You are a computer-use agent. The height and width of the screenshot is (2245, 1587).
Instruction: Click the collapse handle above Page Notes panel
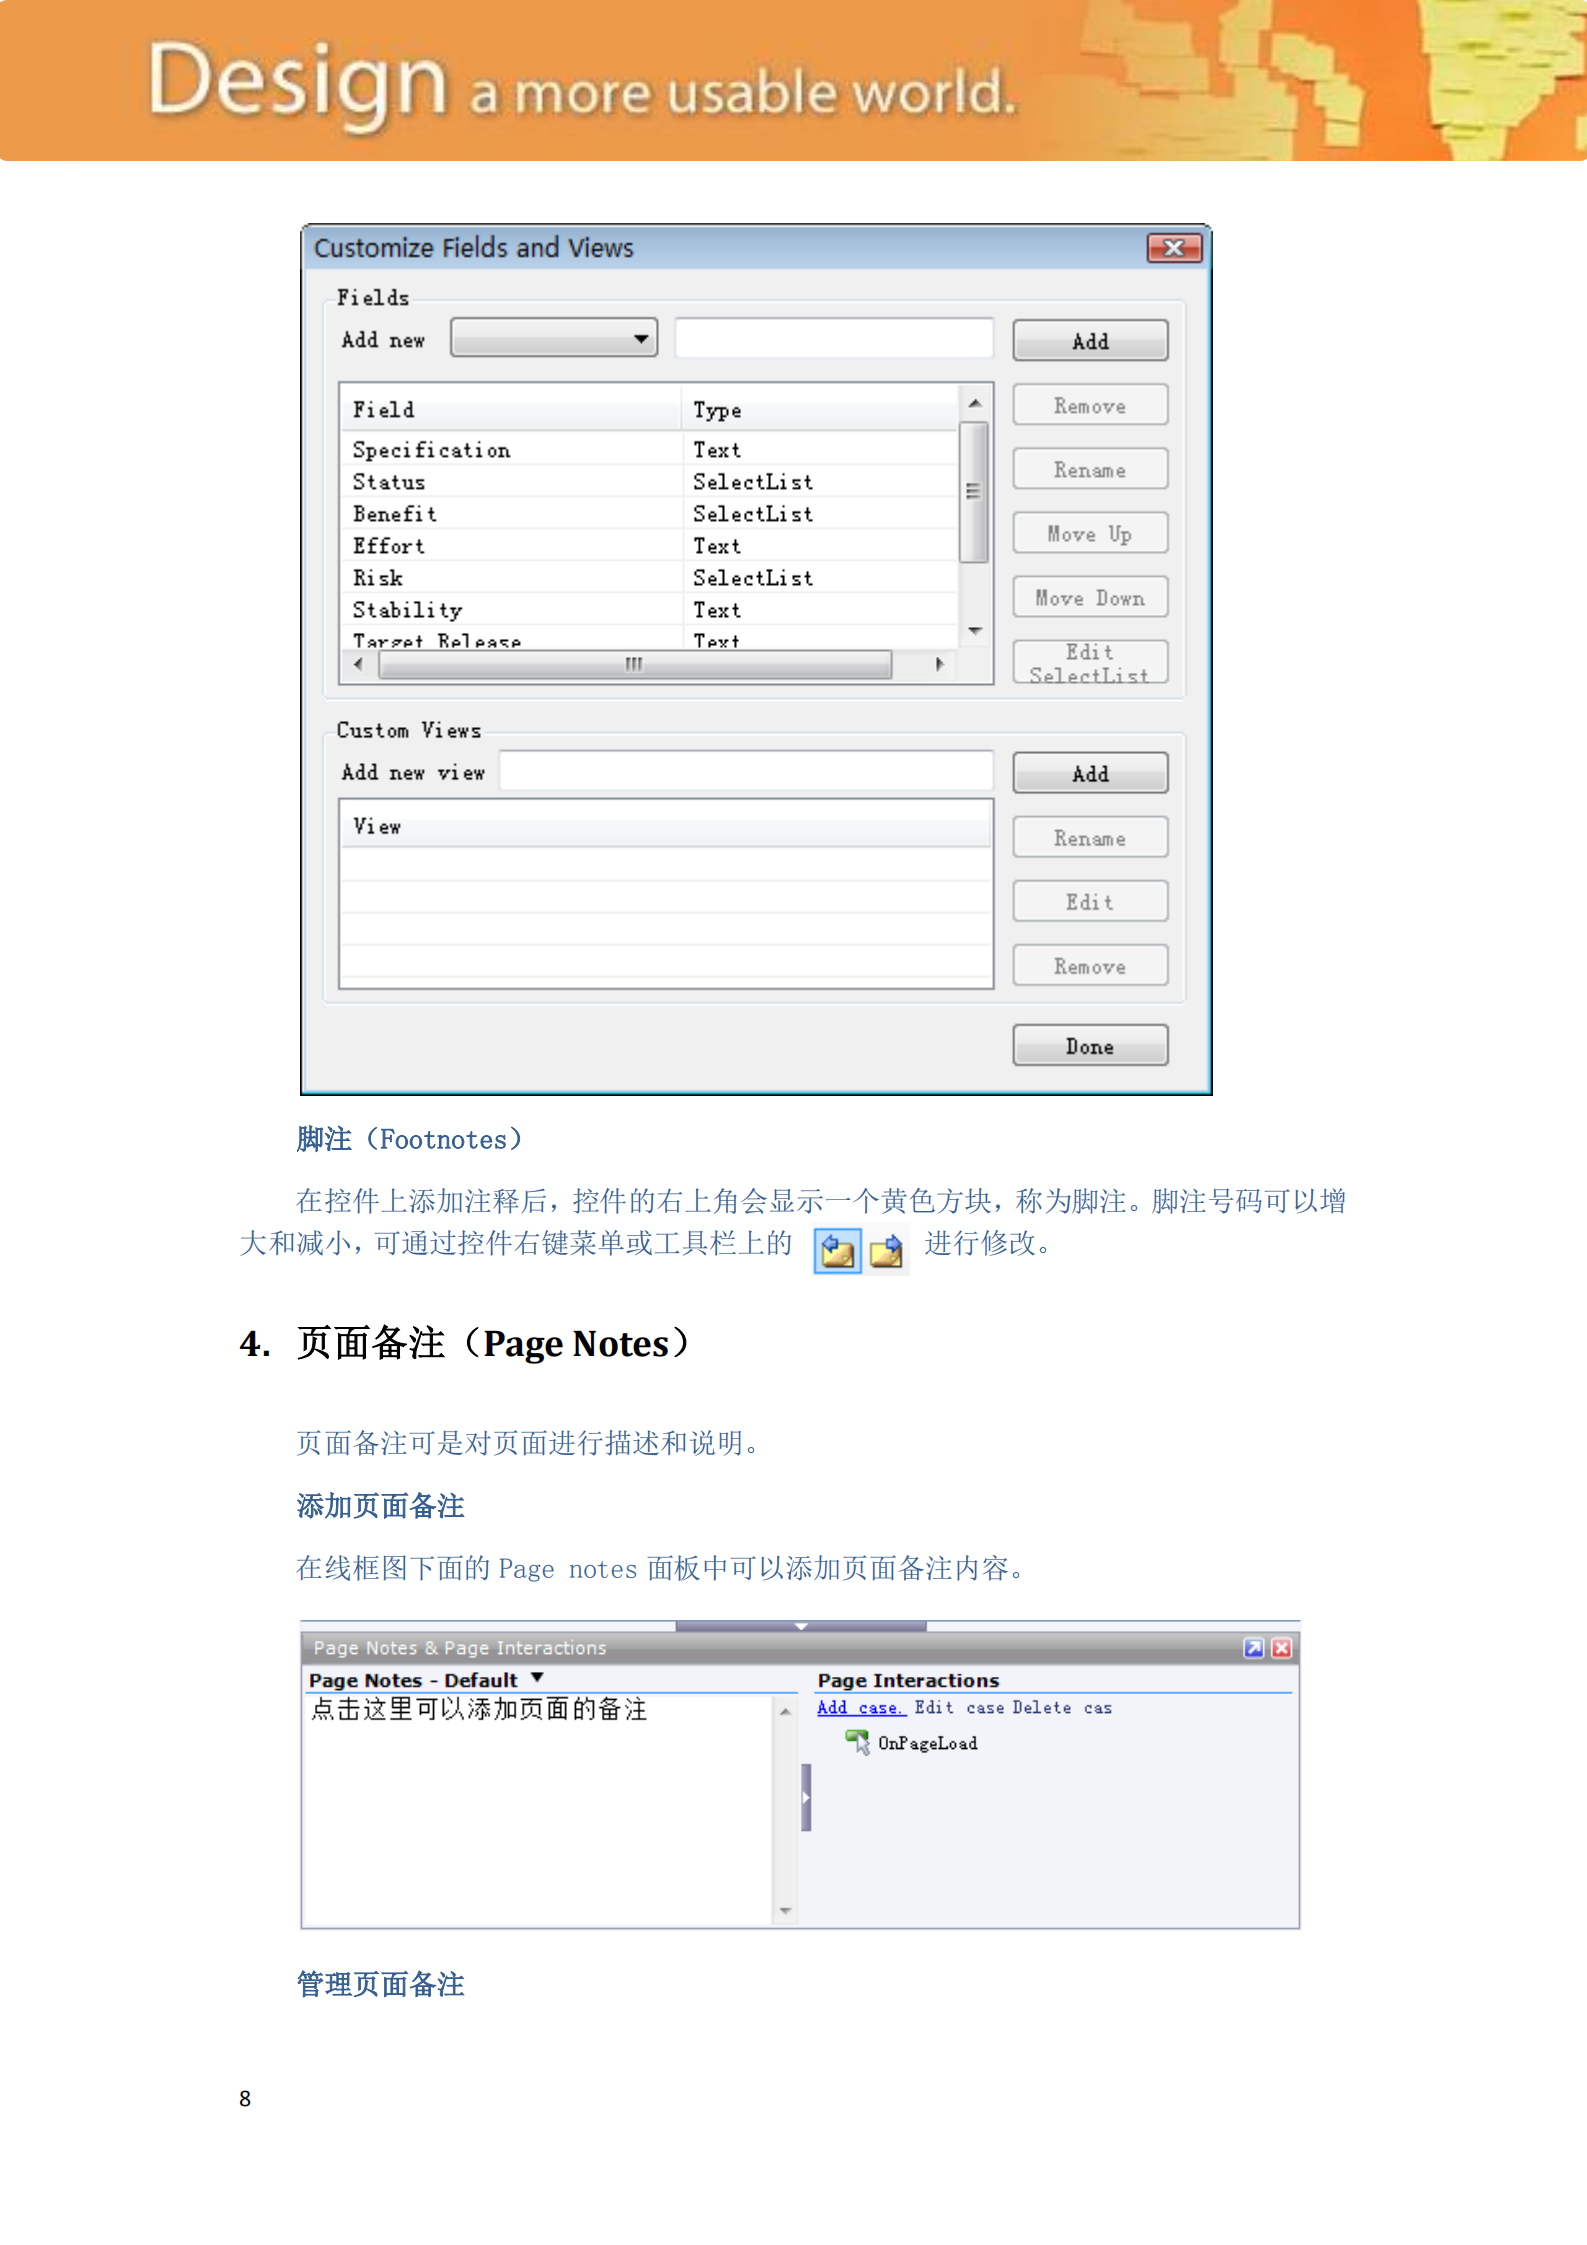(801, 1626)
